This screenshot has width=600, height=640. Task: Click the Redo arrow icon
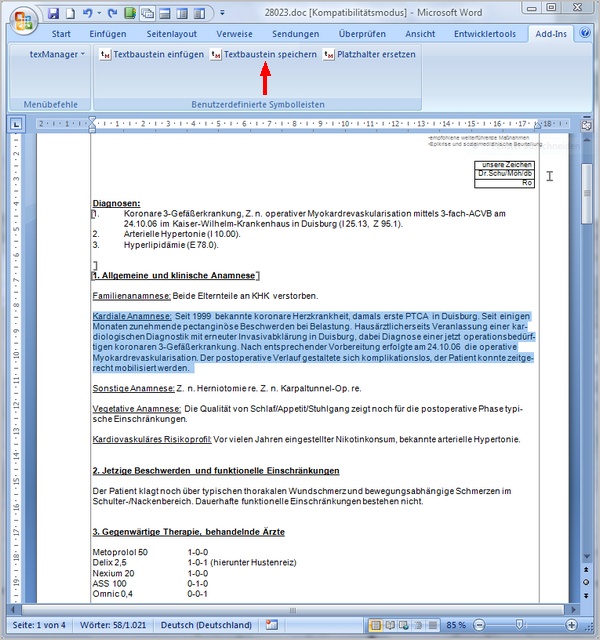coord(112,13)
